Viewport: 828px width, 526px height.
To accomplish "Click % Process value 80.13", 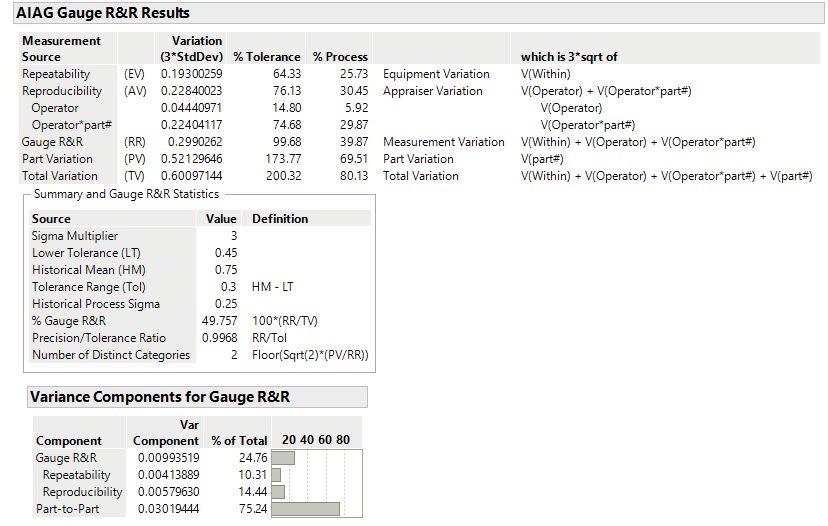I will (x=354, y=175).
